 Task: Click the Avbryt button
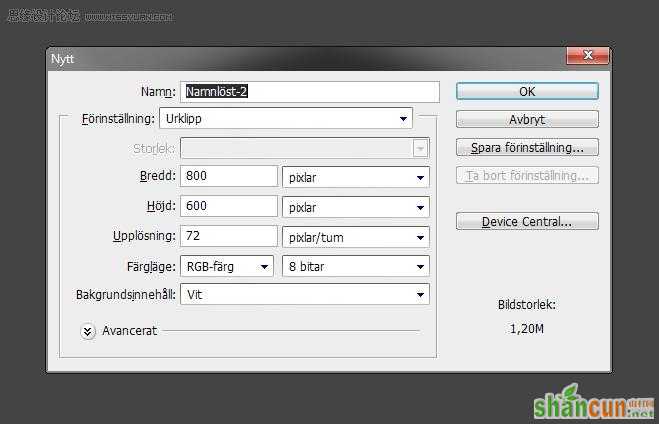click(527, 119)
